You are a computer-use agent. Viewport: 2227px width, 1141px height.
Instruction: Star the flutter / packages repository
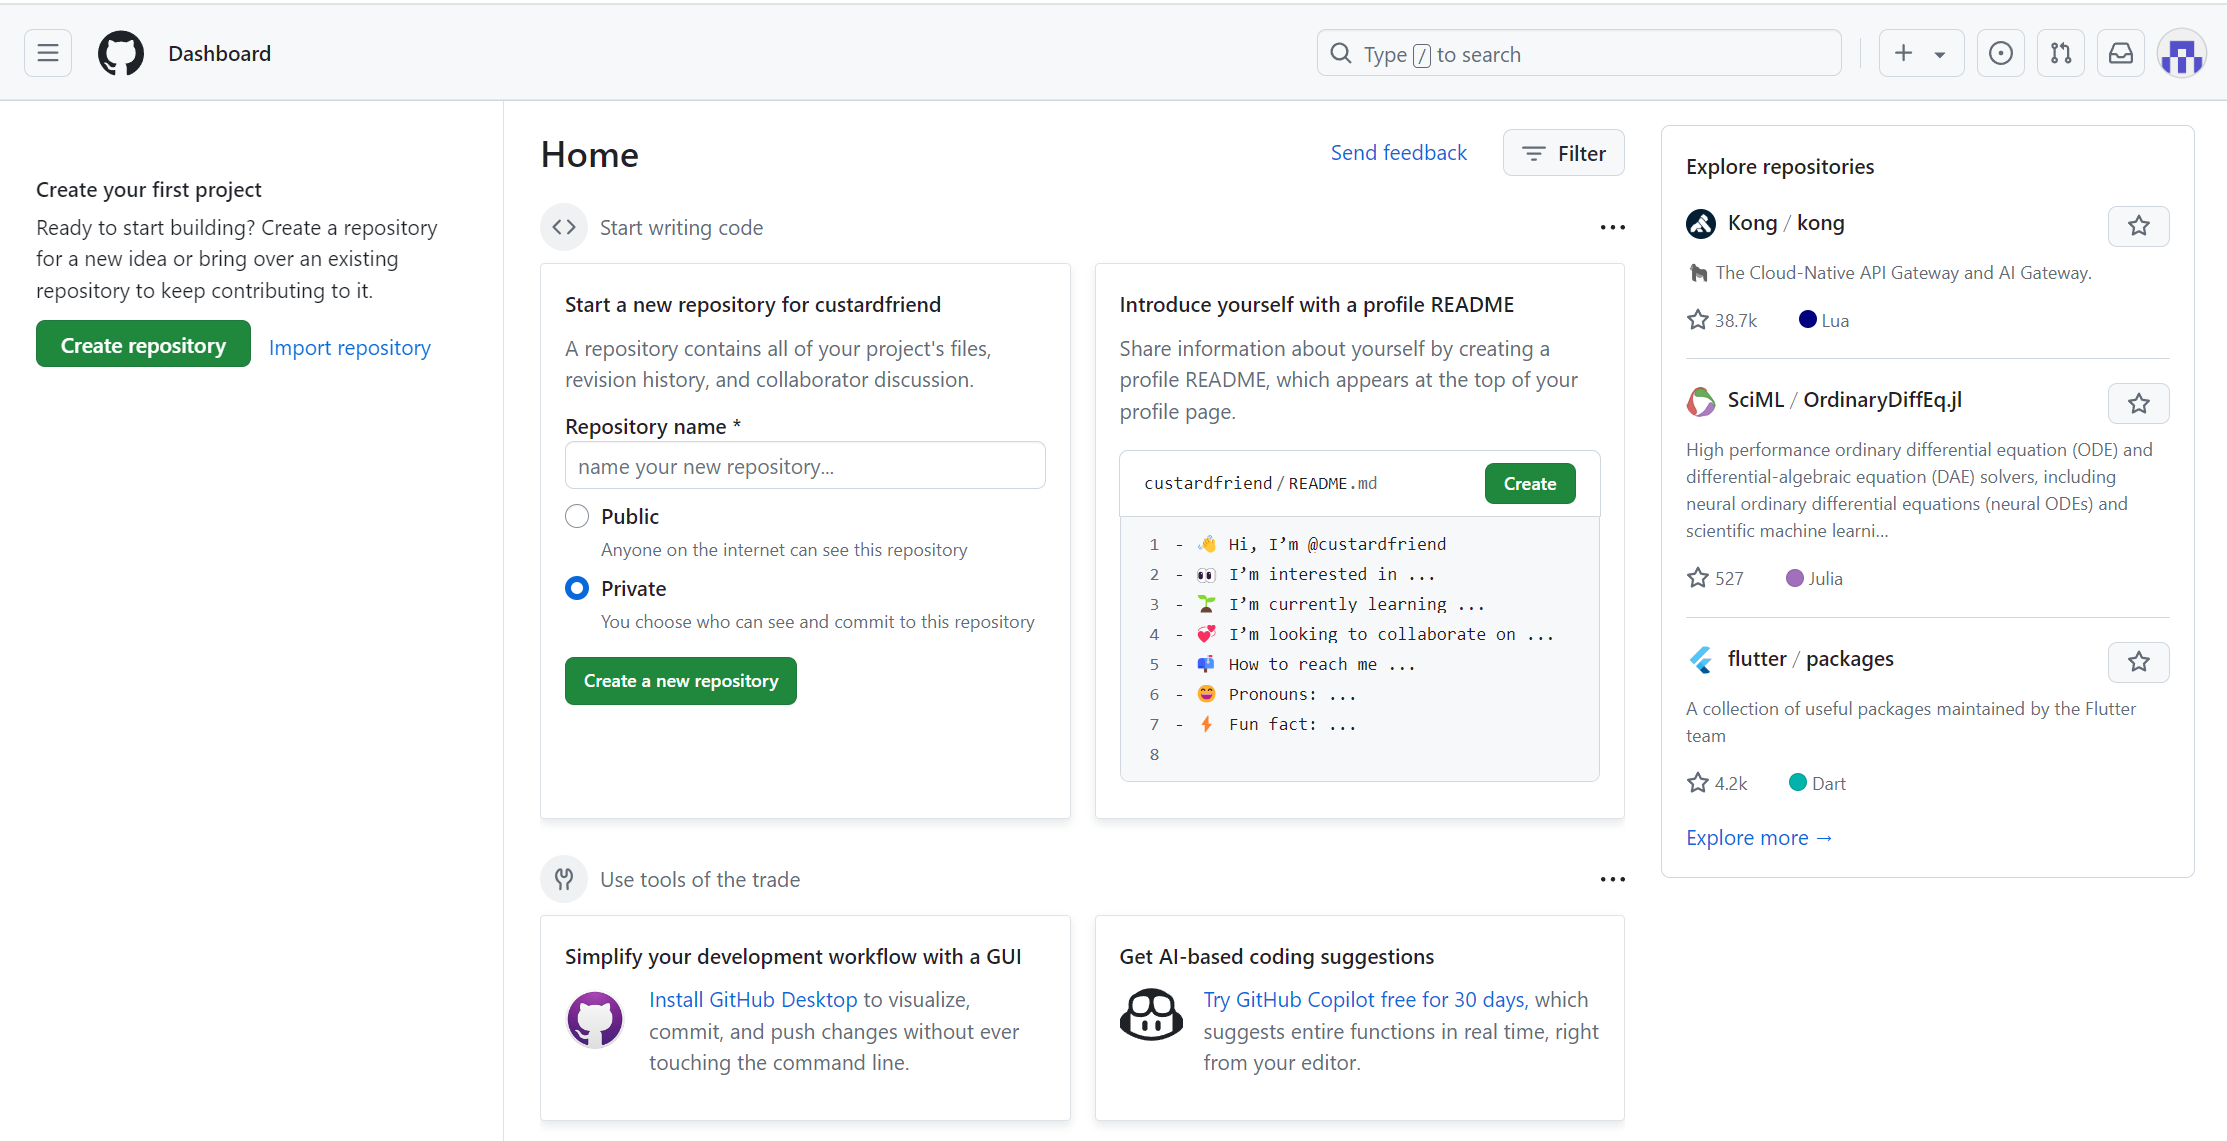click(x=2138, y=662)
